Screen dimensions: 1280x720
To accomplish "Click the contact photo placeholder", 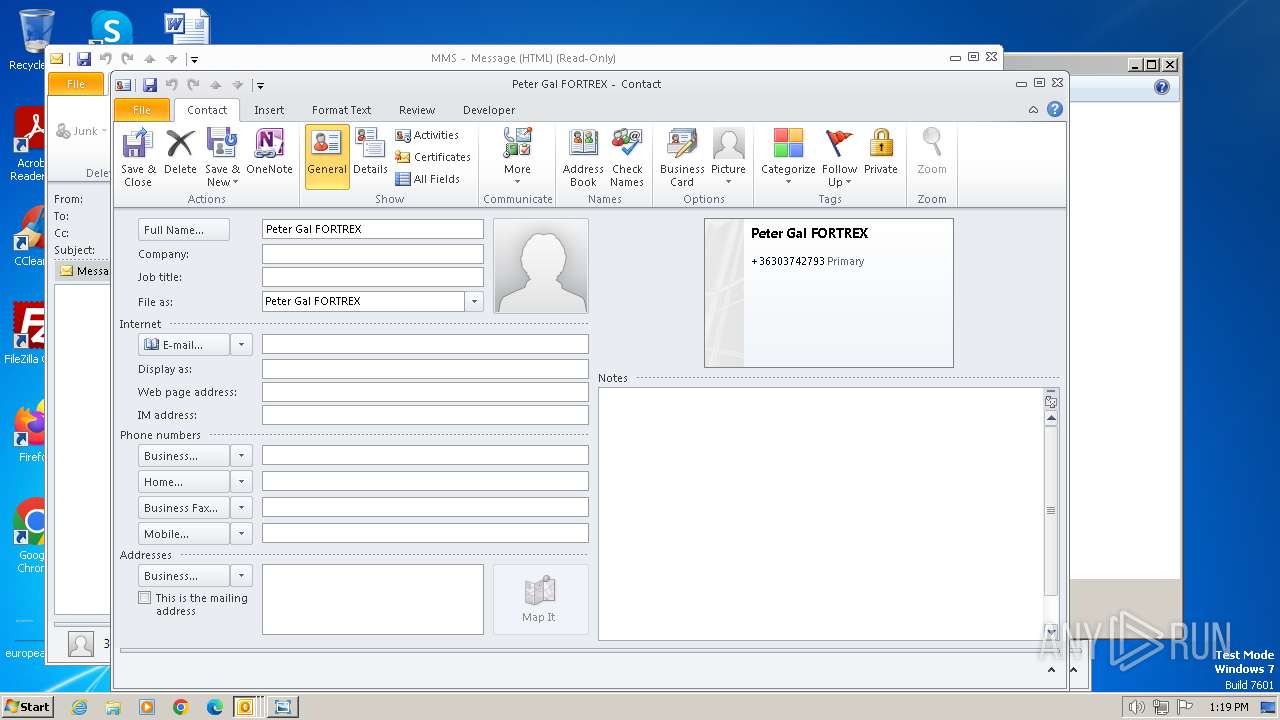I will coord(541,266).
